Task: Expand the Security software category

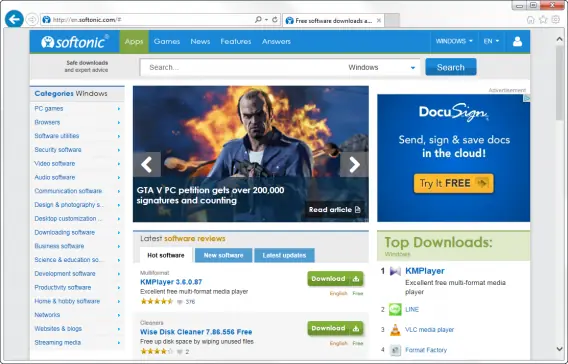Action: point(119,150)
